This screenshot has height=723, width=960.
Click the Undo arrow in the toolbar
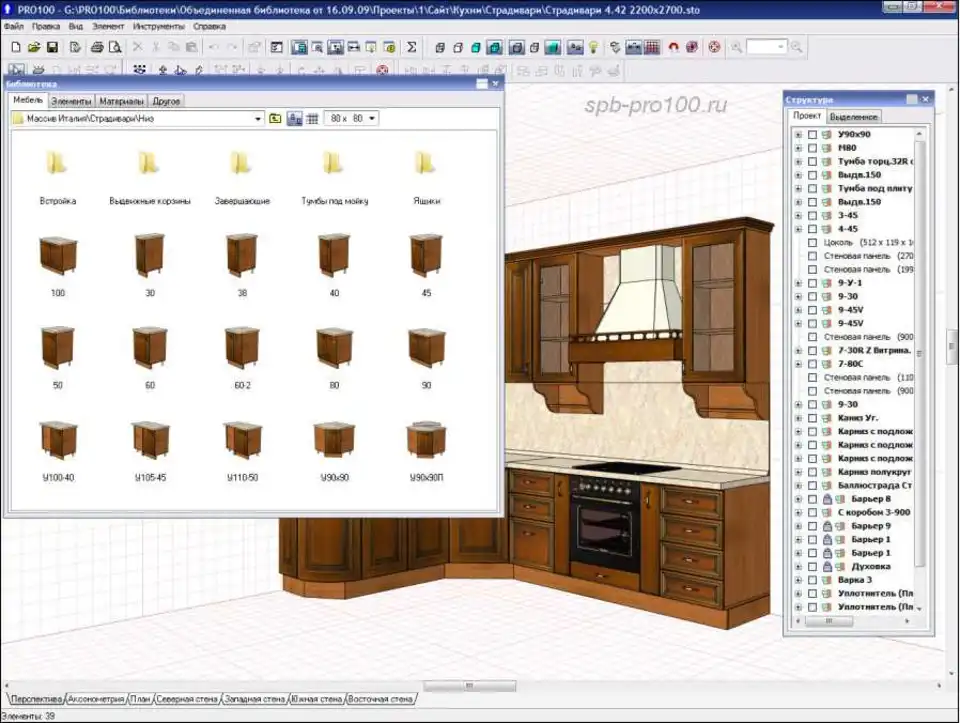click(214, 47)
